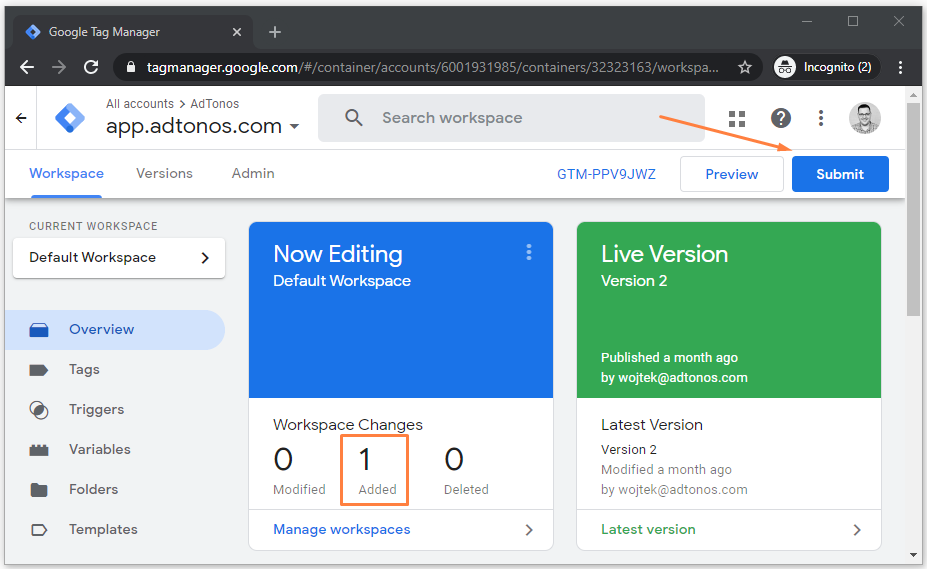Click the scrollbar down arrow
Screen dimensions: 927x569
coord(913,555)
